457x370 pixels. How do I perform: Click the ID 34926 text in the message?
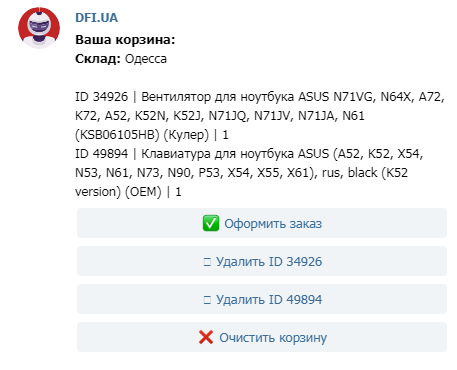[101, 97]
